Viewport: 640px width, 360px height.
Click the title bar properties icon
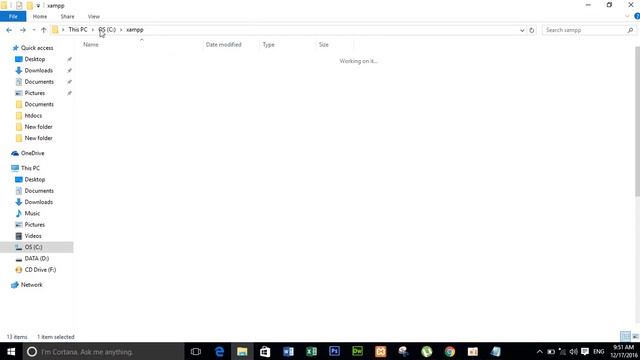tap(19, 6)
